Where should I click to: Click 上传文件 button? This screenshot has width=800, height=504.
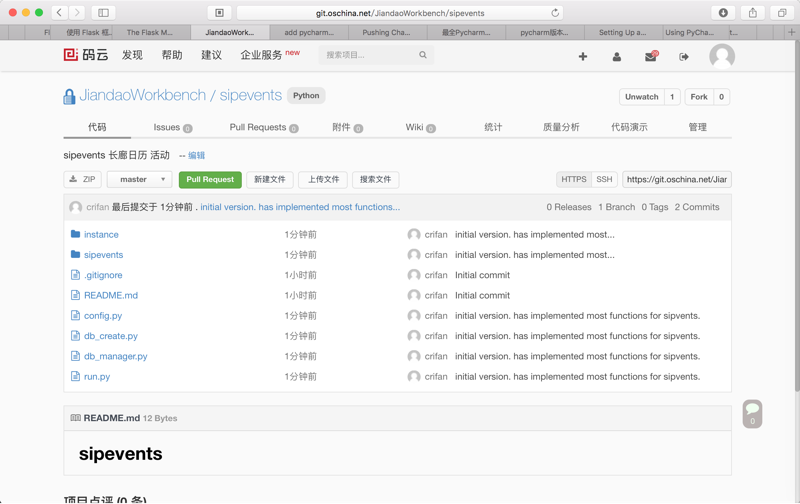click(323, 180)
